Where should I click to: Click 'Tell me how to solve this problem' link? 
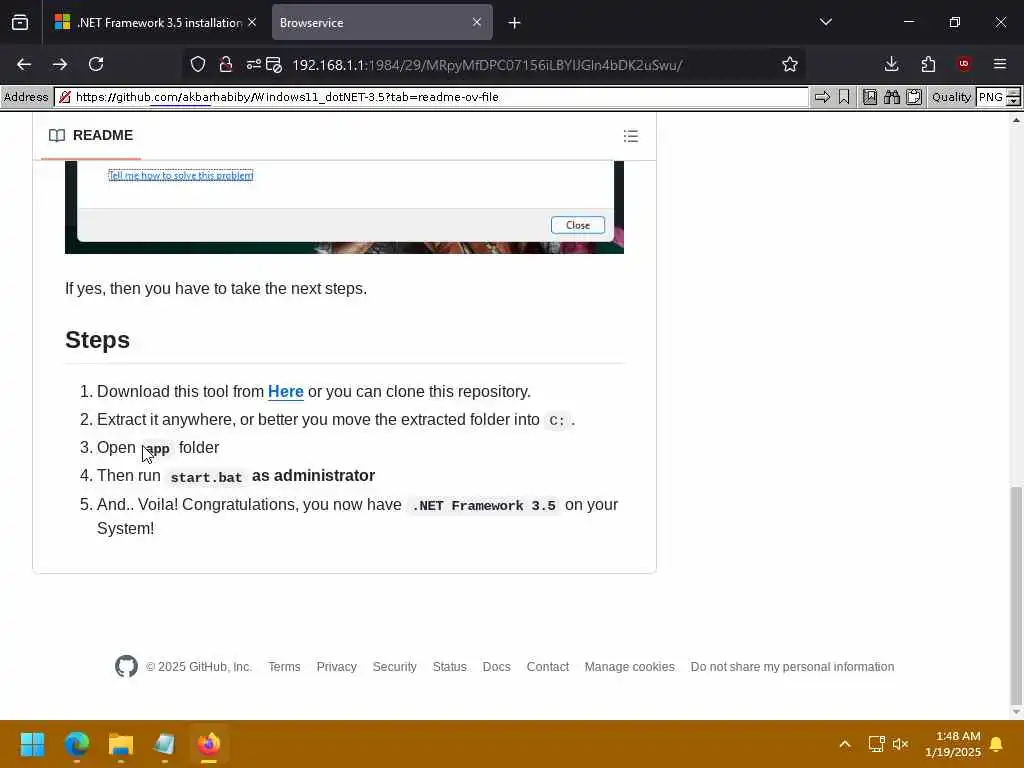[181, 175]
